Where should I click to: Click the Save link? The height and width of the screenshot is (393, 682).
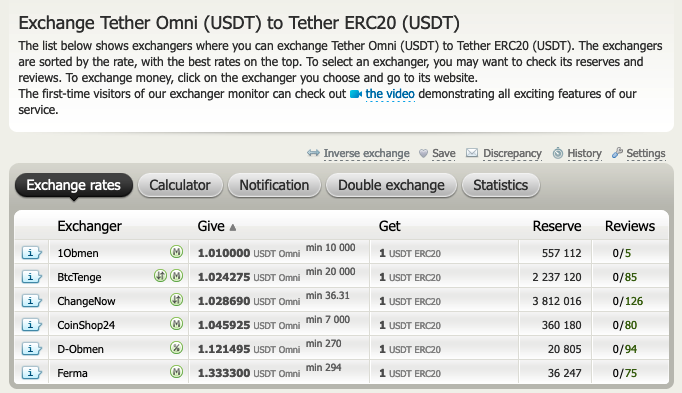click(444, 153)
